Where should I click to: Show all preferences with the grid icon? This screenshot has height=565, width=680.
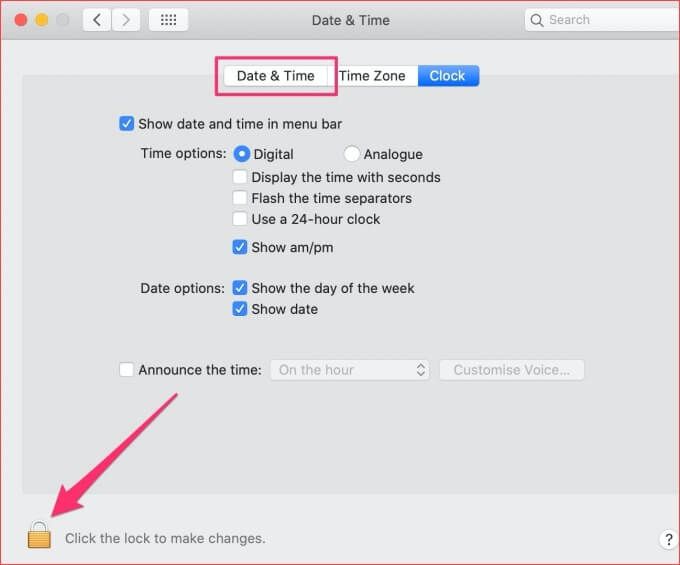click(168, 20)
